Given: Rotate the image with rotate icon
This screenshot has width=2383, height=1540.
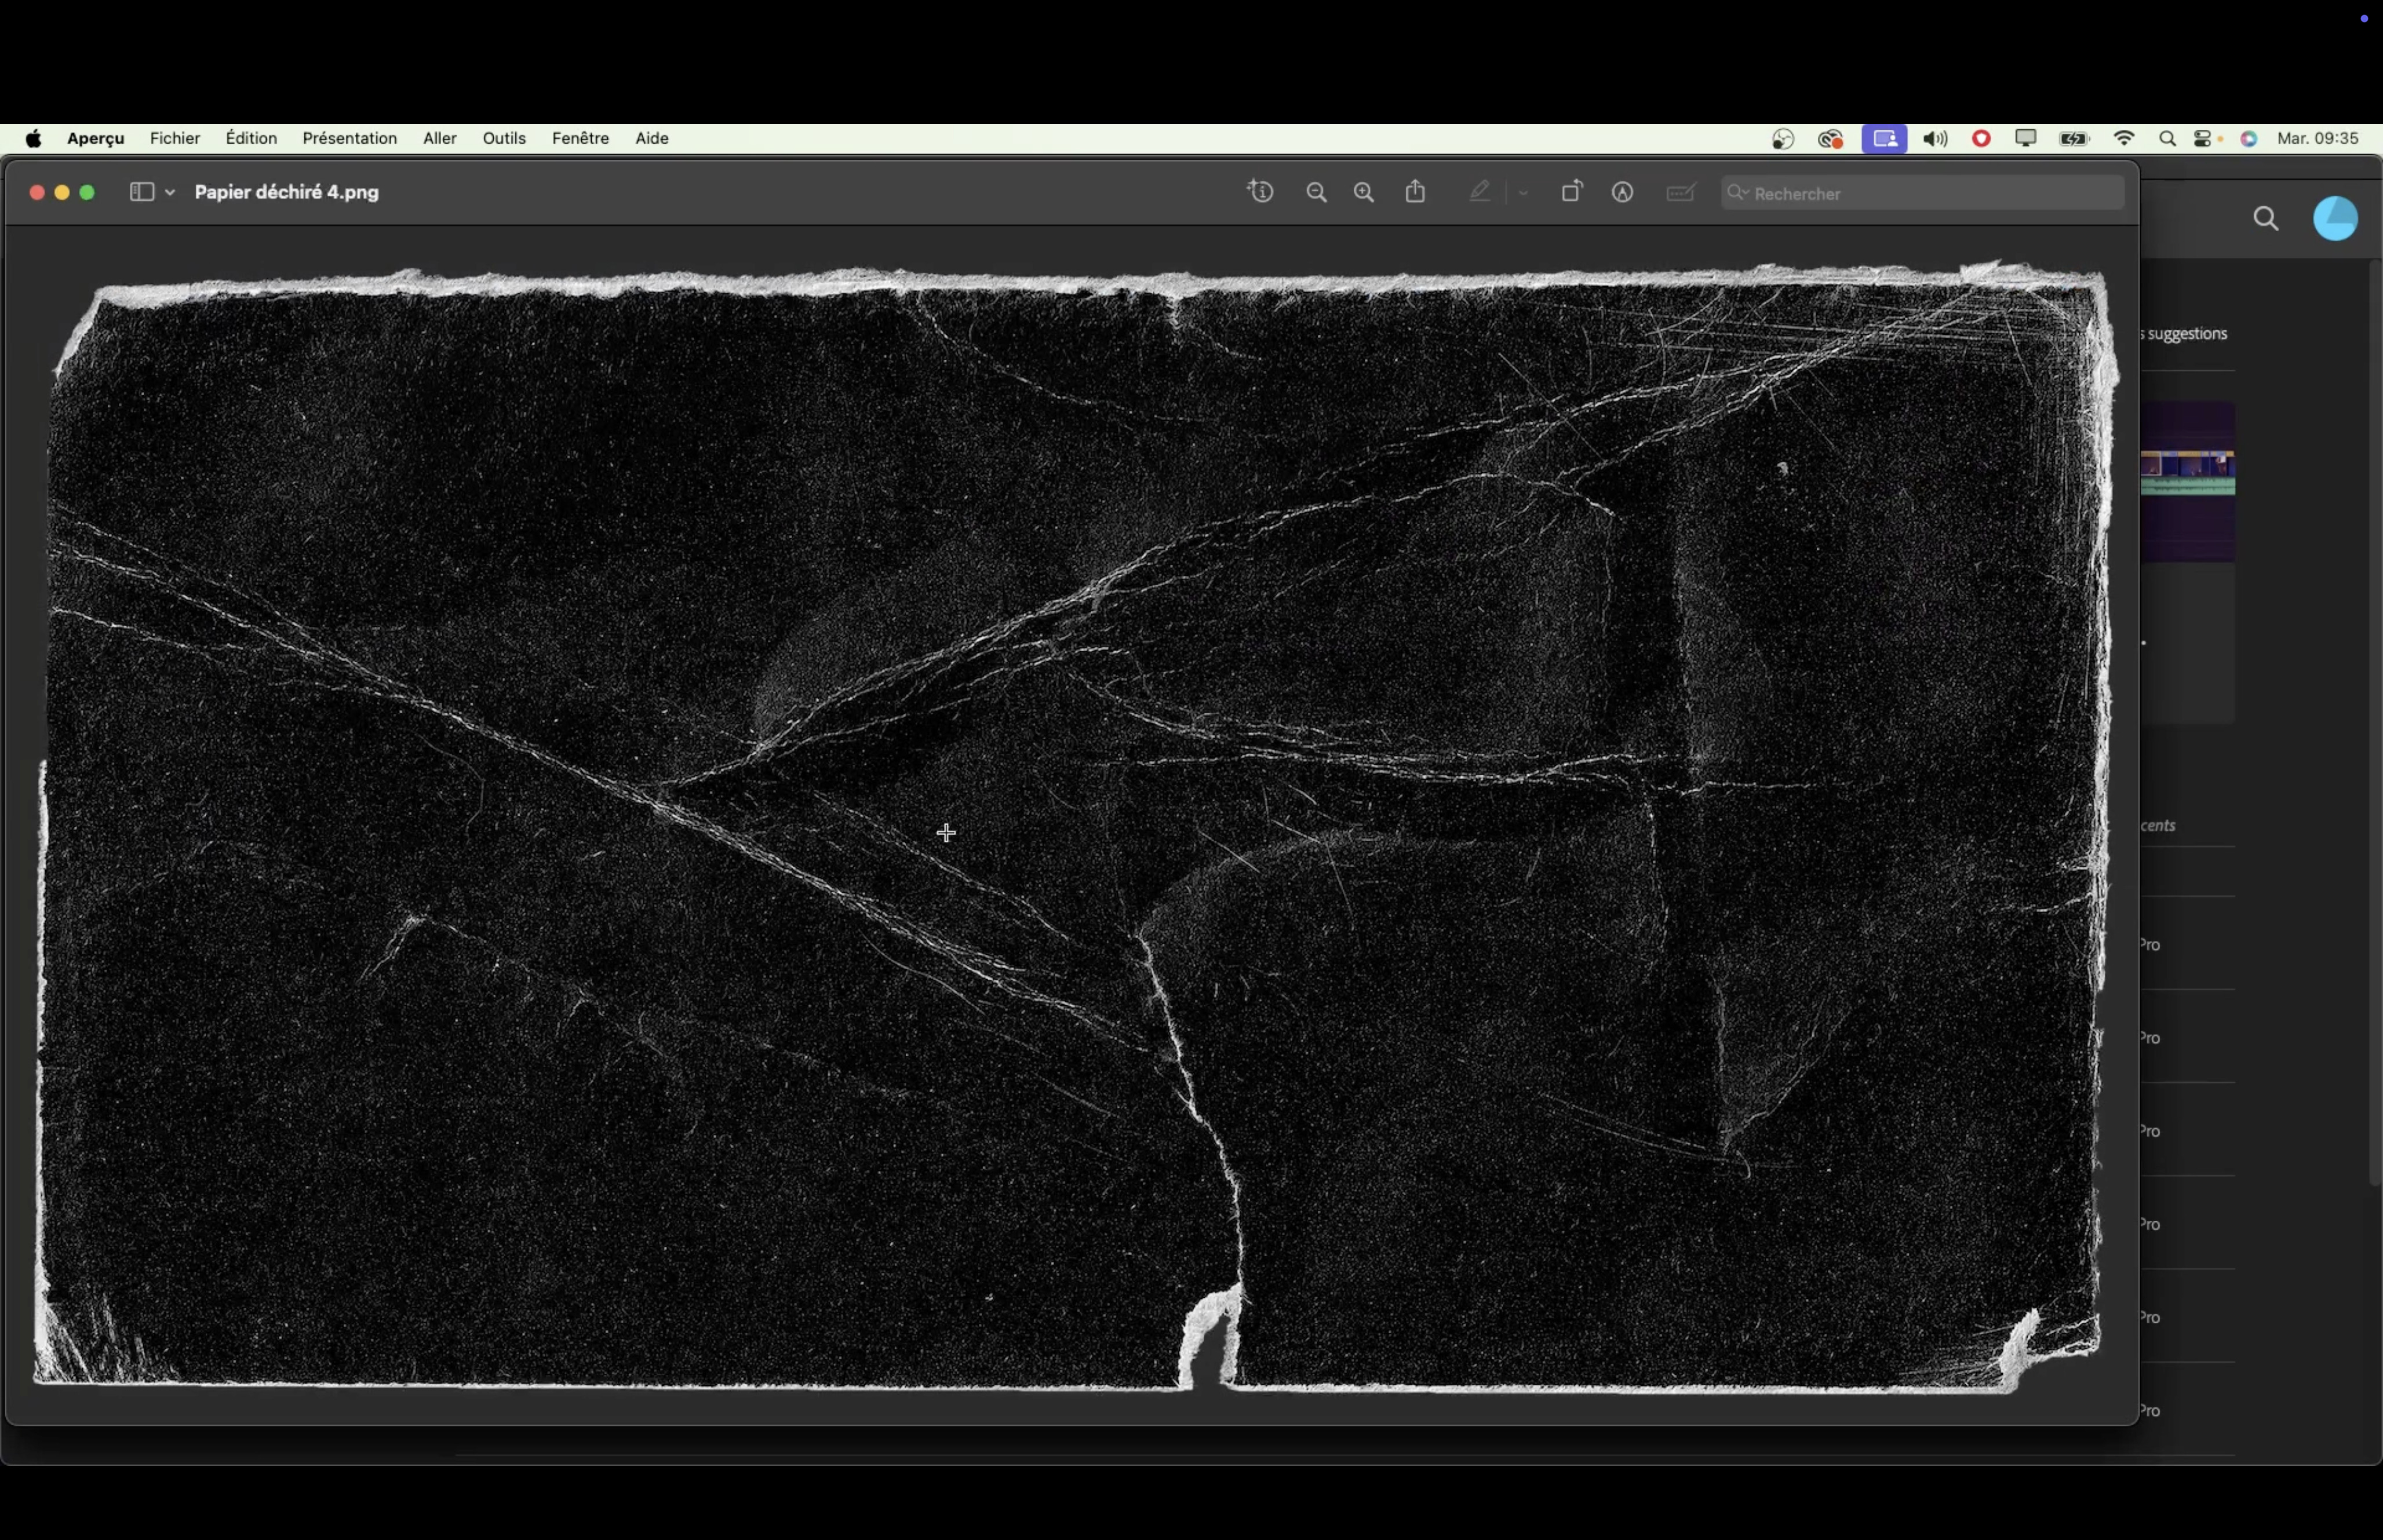Looking at the screenshot, I should [1571, 192].
